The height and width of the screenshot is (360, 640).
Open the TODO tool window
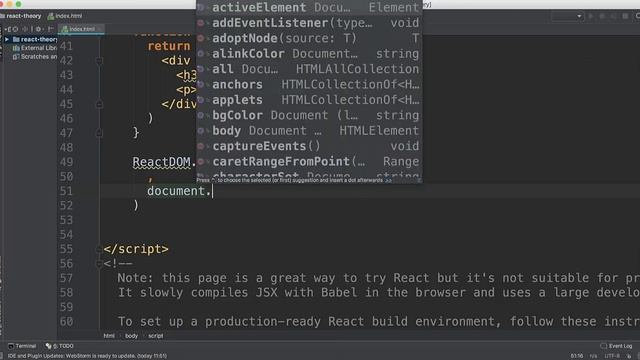coord(60,346)
